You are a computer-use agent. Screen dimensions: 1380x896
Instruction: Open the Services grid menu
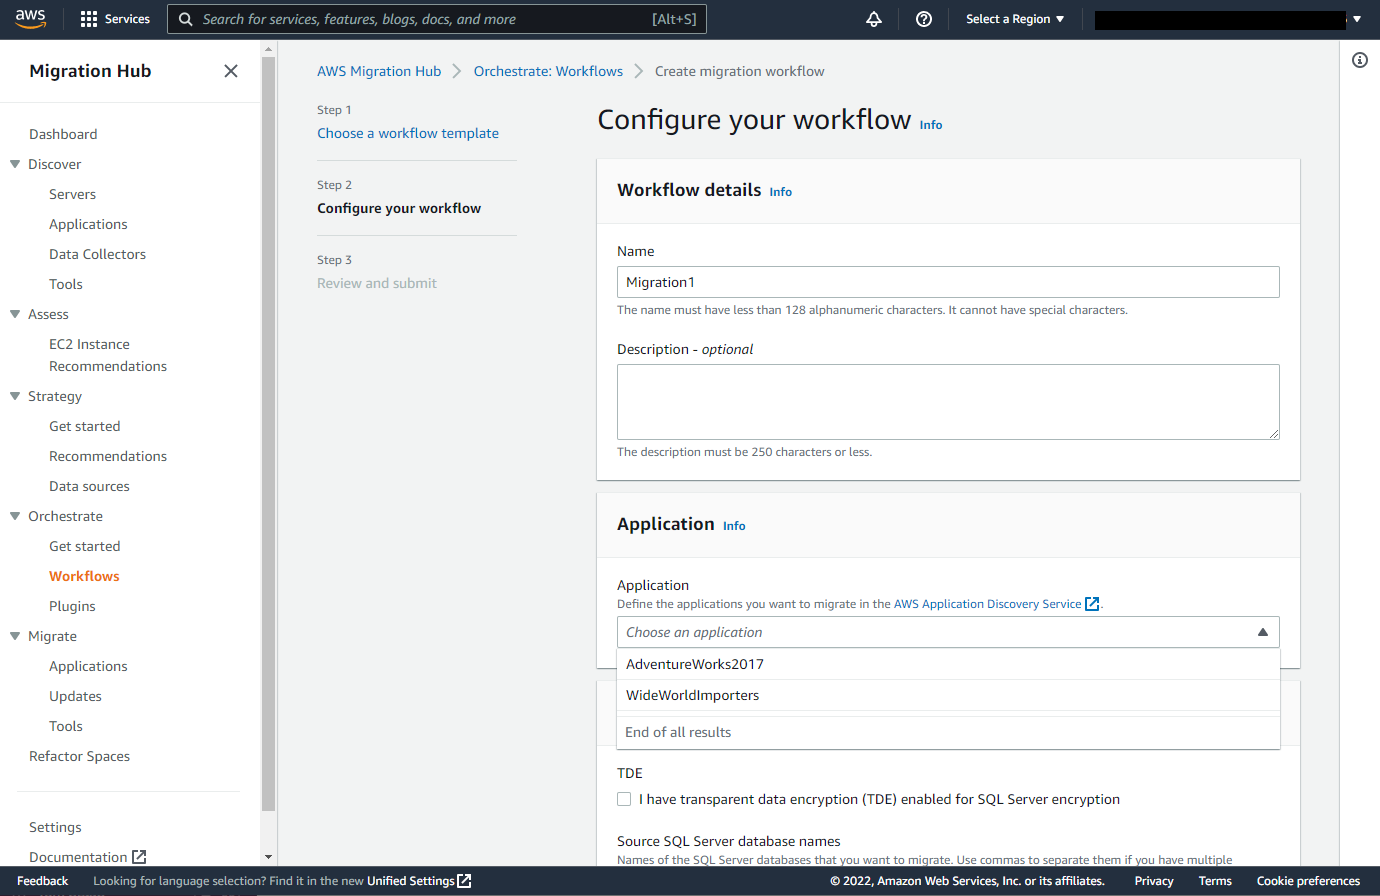coord(89,19)
